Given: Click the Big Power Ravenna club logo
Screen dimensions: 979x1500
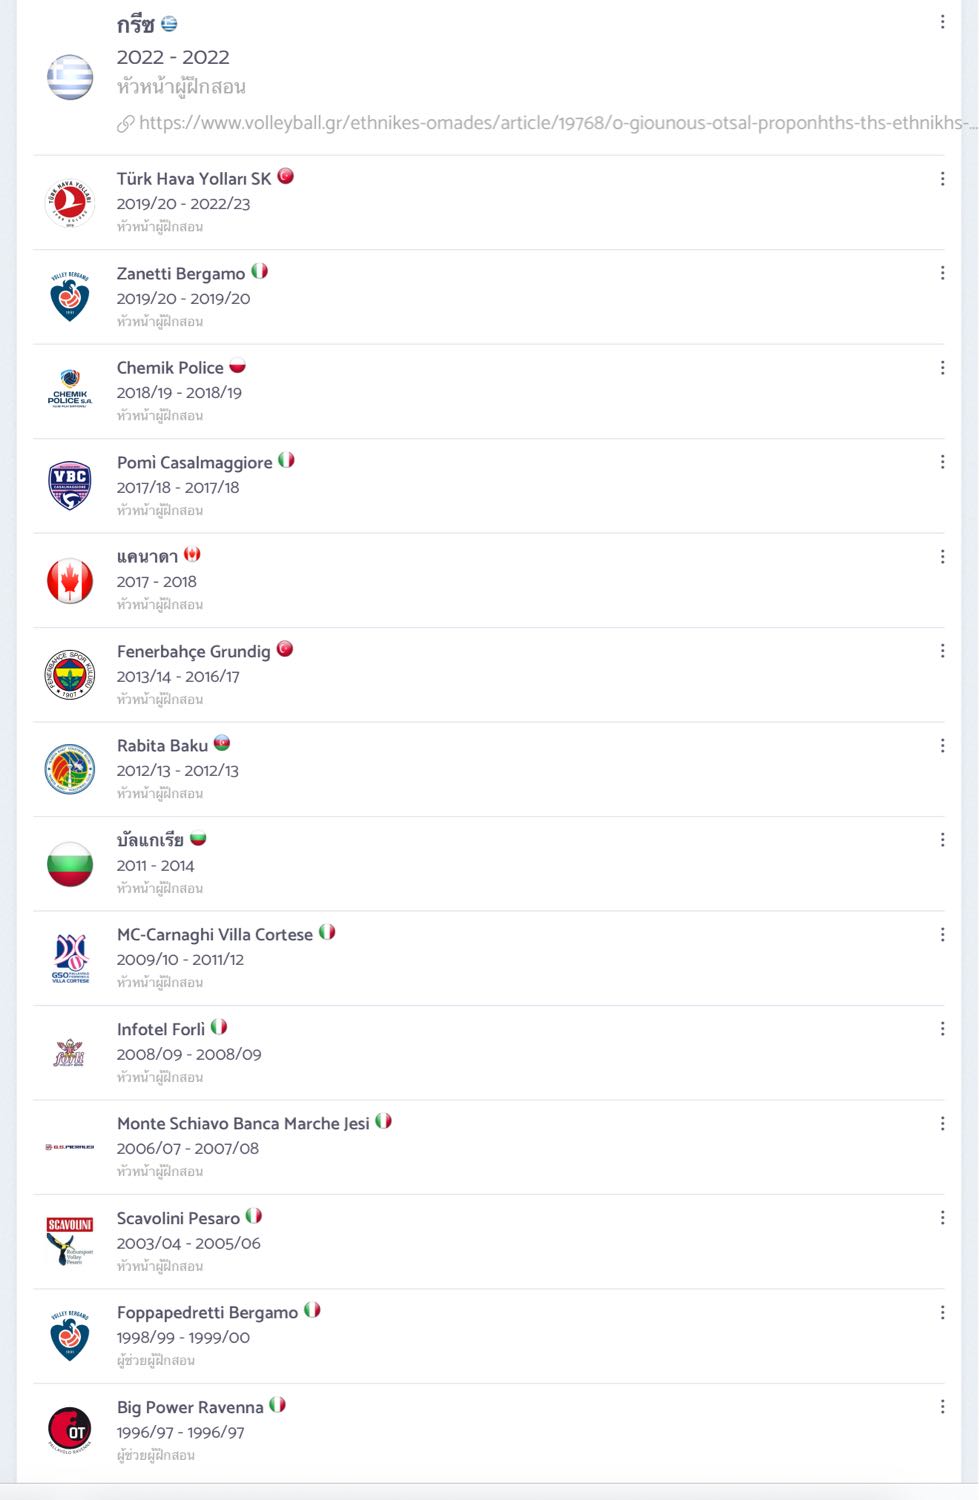Looking at the screenshot, I should pos(70,1431).
